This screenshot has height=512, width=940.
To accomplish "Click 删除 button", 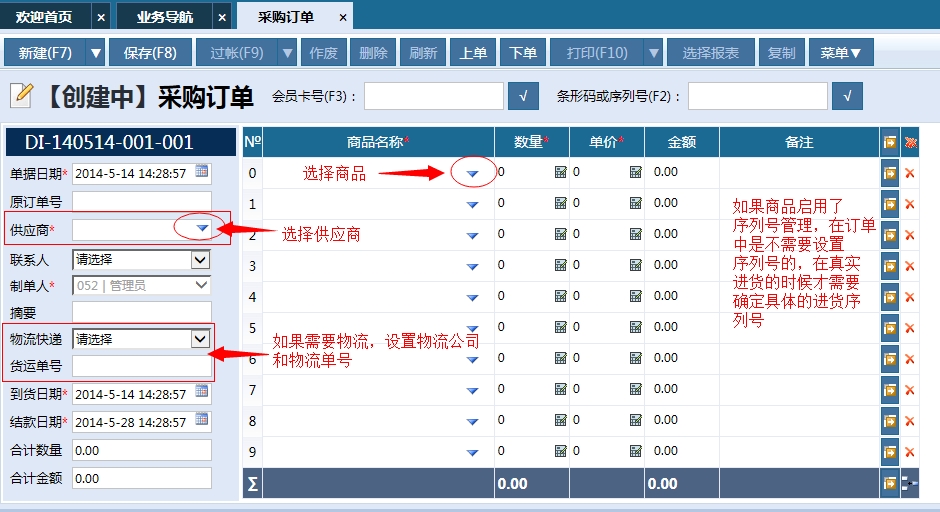I will 373,53.
